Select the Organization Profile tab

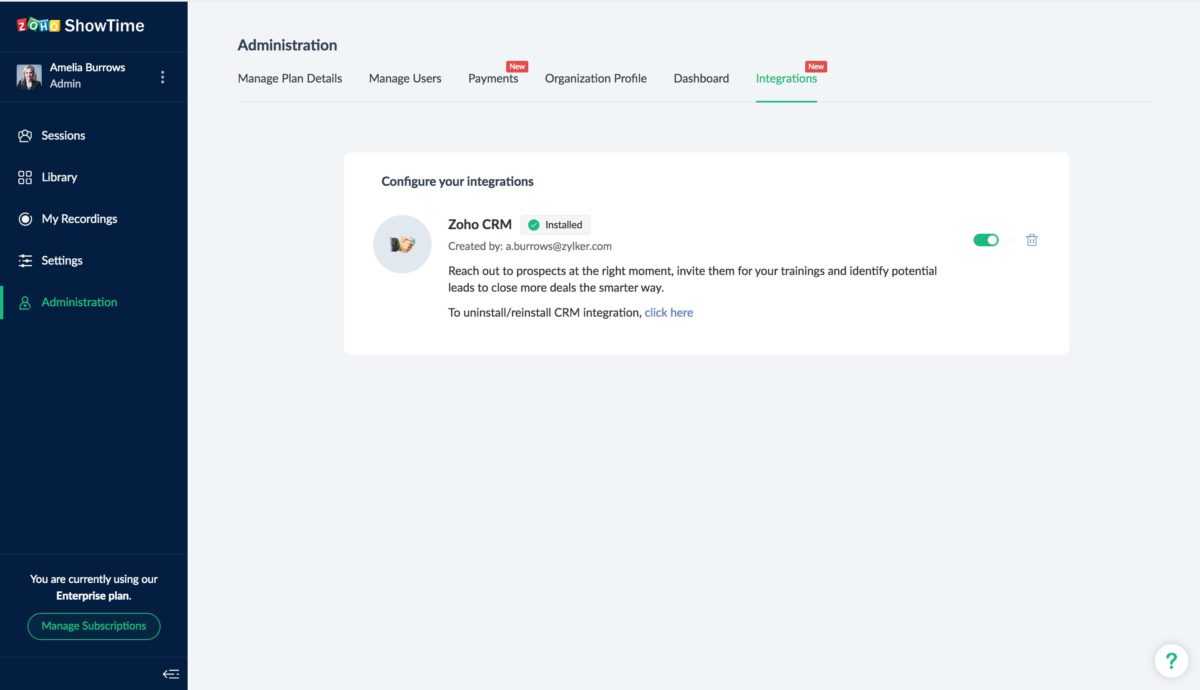596,79
